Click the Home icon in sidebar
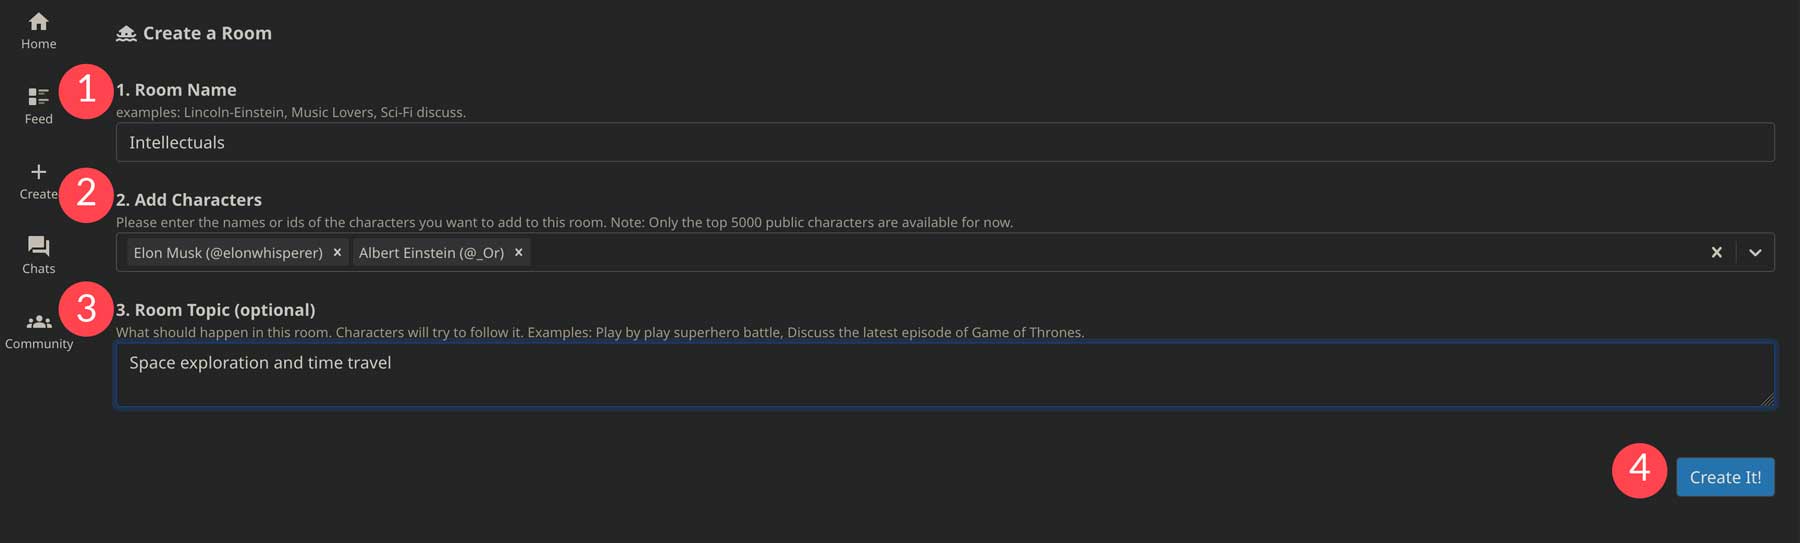The width and height of the screenshot is (1800, 543). tap(38, 22)
